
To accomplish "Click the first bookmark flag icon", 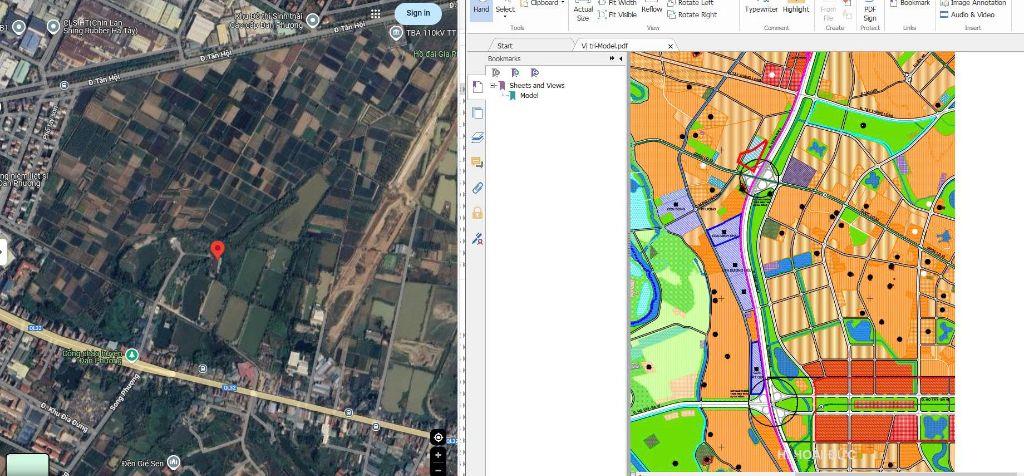I will (x=496, y=72).
